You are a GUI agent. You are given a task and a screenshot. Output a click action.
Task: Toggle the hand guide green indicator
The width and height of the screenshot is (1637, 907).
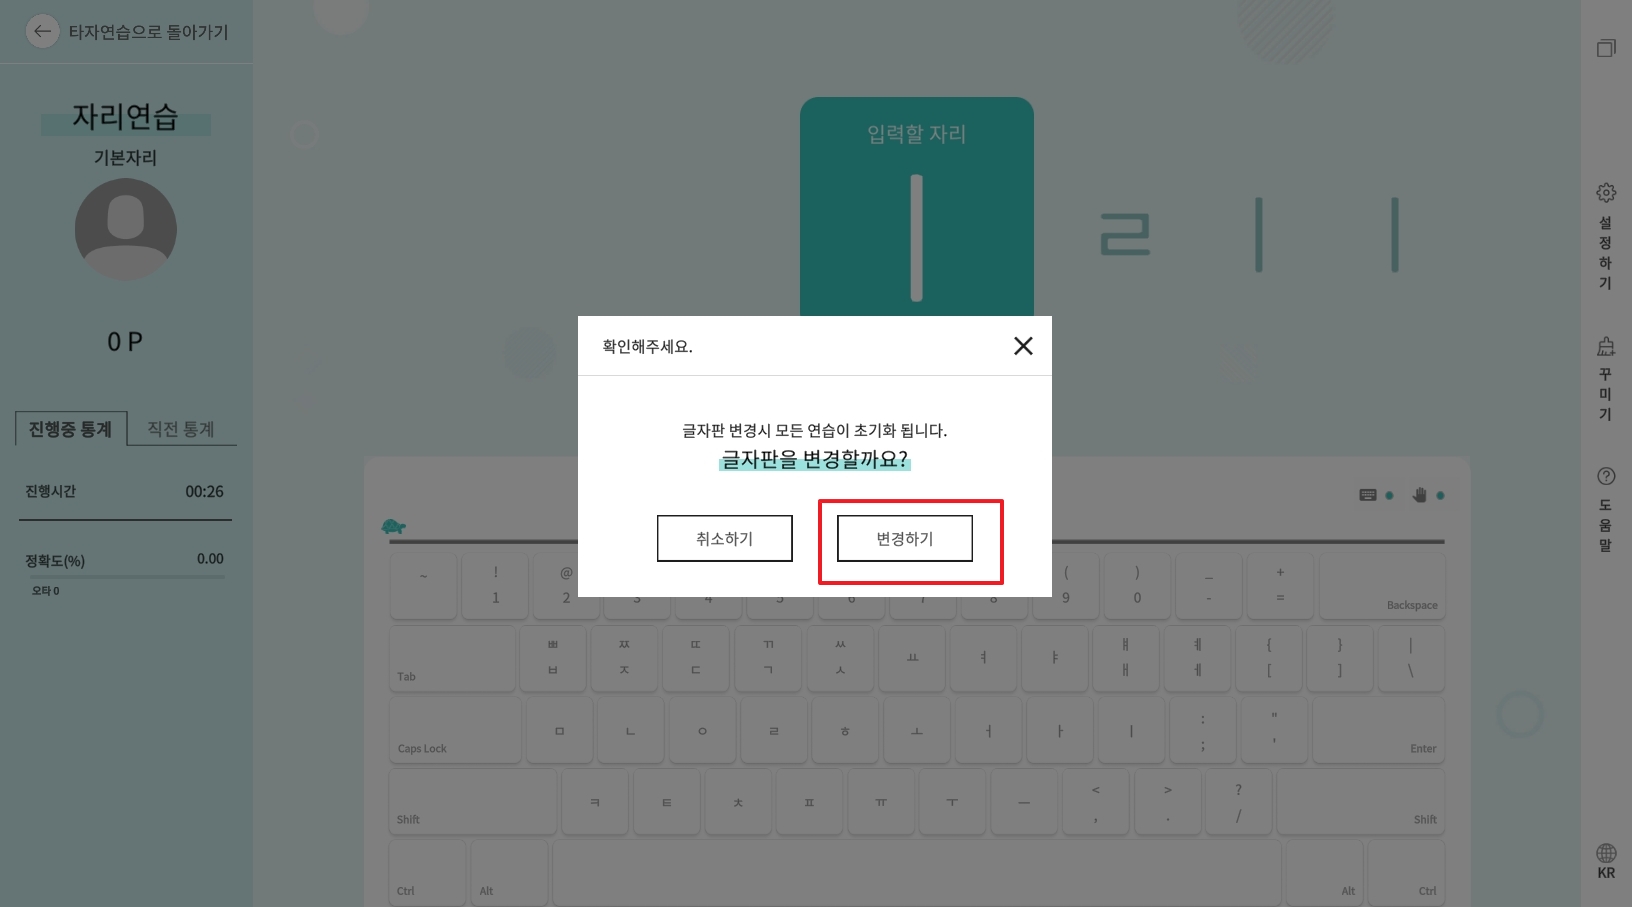click(x=1441, y=493)
